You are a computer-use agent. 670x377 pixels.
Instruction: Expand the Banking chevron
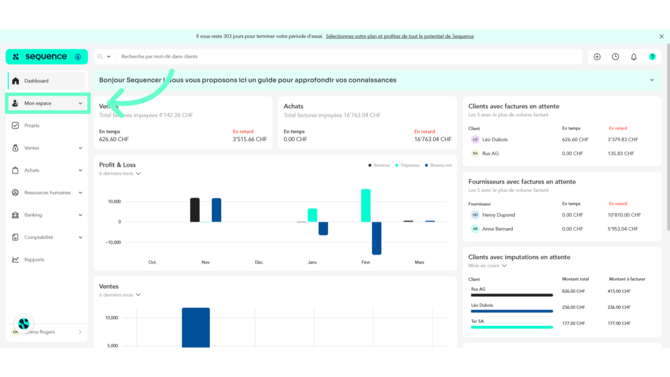coord(80,215)
